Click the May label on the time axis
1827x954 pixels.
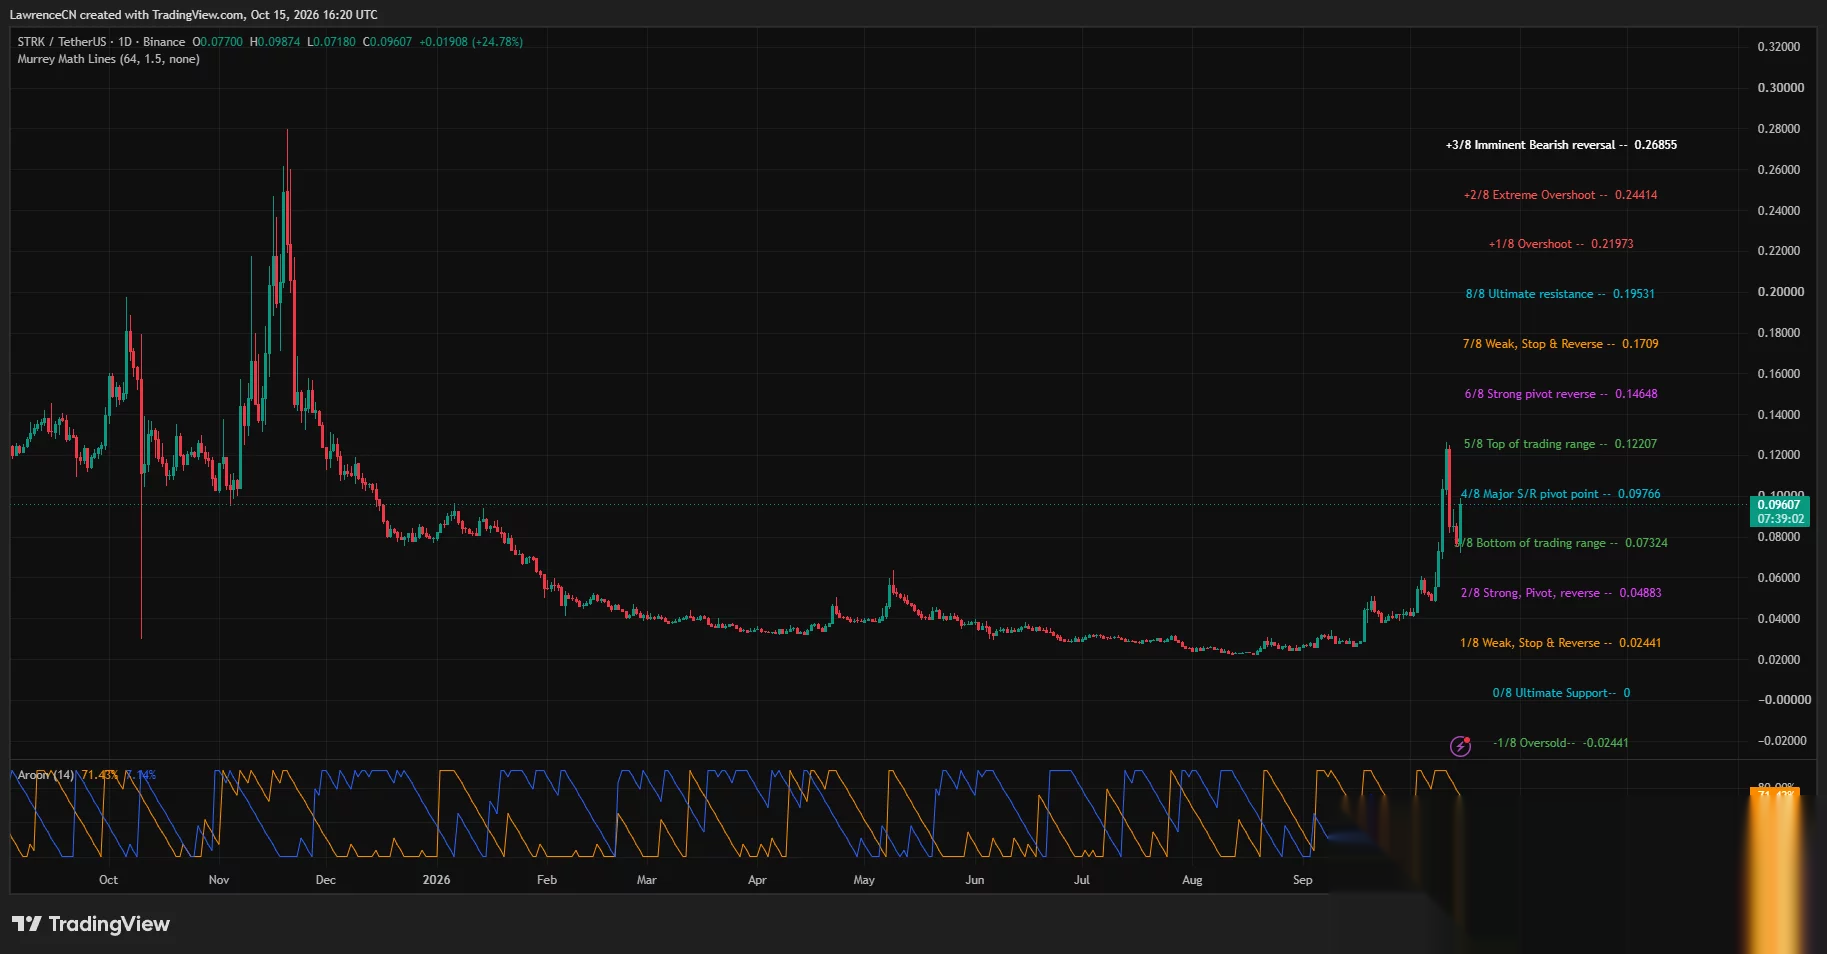[864, 880]
